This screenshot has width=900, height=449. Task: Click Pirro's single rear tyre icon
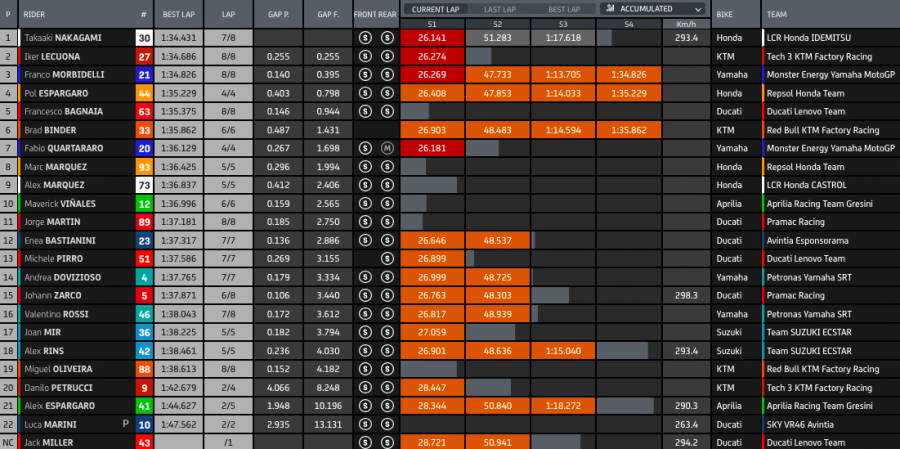pyautogui.click(x=385, y=258)
